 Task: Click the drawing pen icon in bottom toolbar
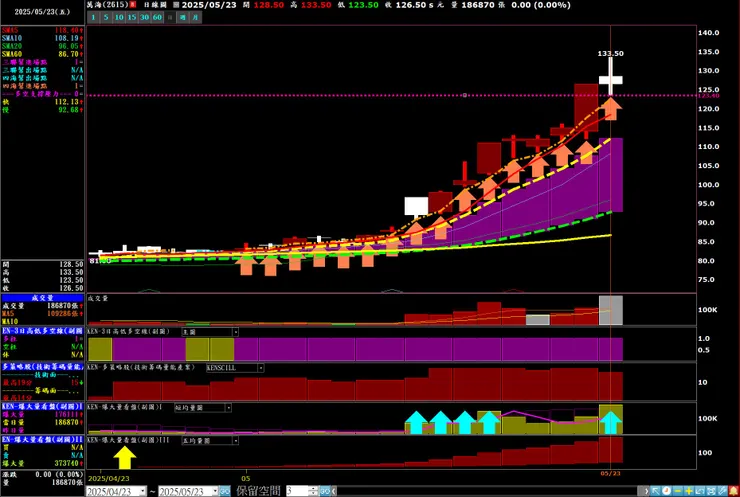(x=723, y=491)
